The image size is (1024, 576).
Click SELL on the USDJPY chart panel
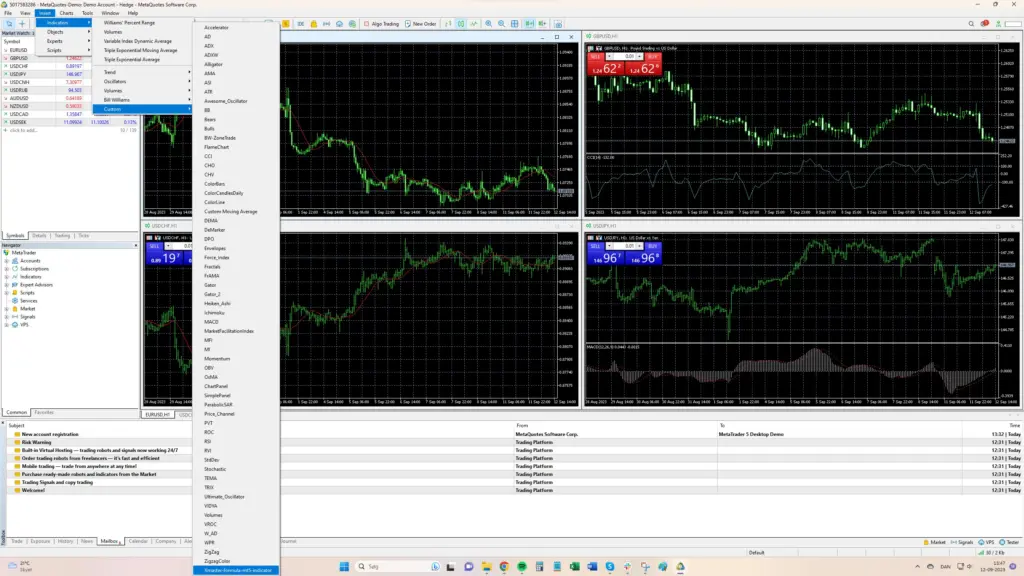[595, 246]
